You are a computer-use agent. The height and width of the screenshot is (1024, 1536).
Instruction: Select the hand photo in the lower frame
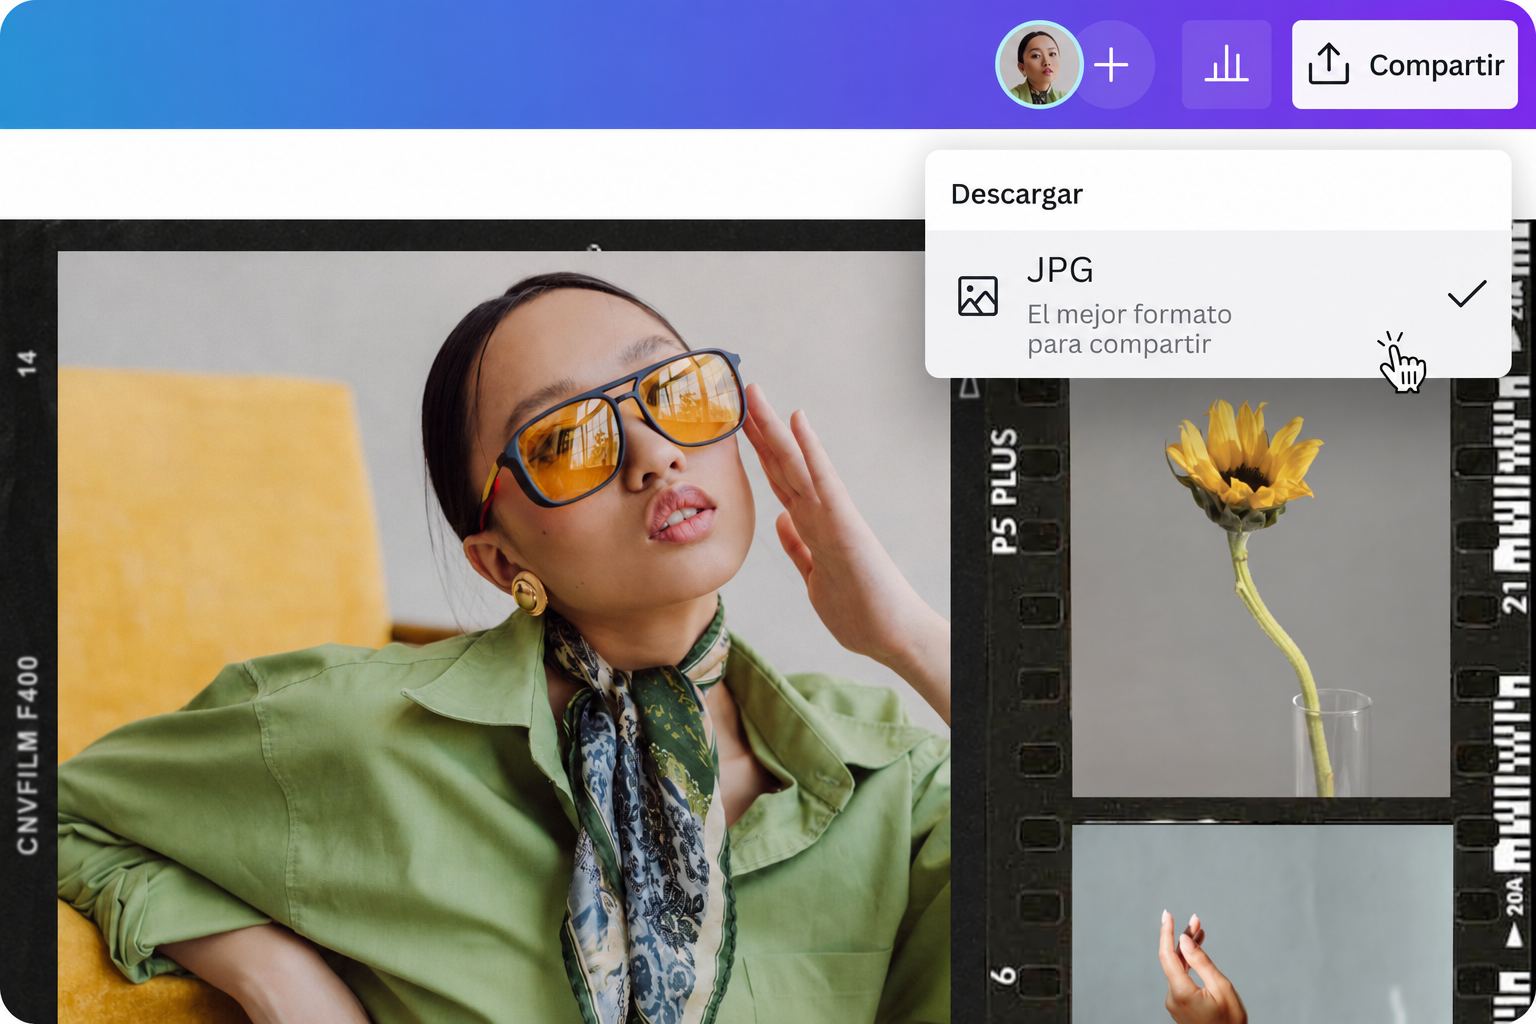click(x=1262, y=924)
